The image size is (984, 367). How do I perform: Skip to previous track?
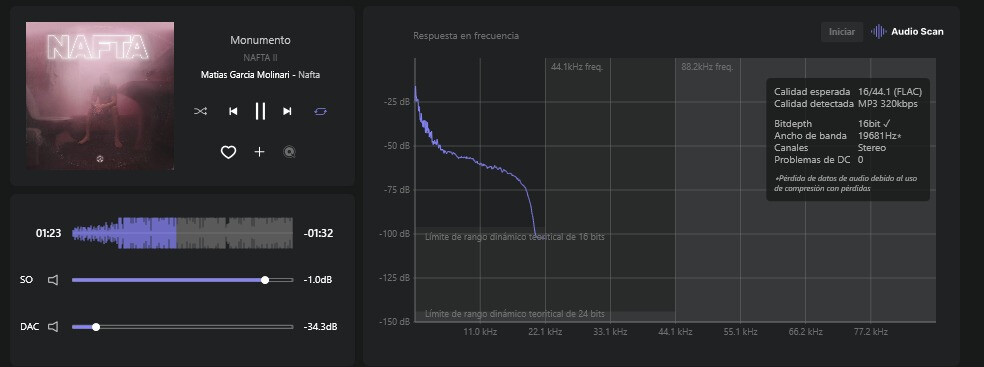pos(233,111)
